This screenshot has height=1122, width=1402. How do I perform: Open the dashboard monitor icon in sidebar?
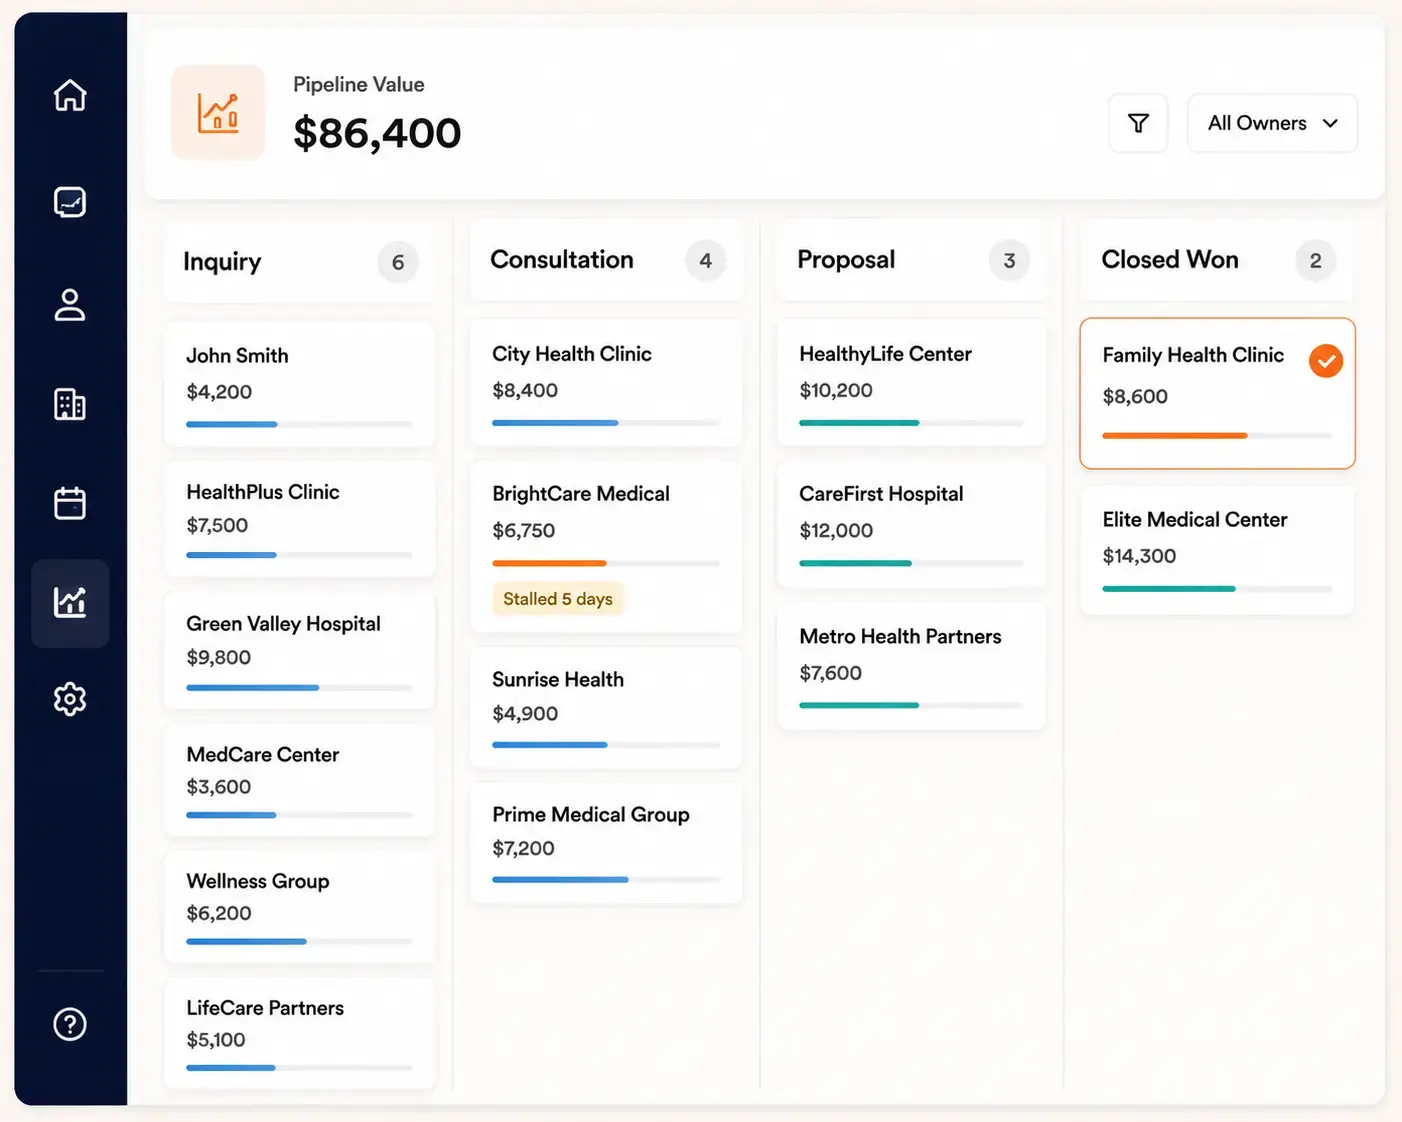70,202
